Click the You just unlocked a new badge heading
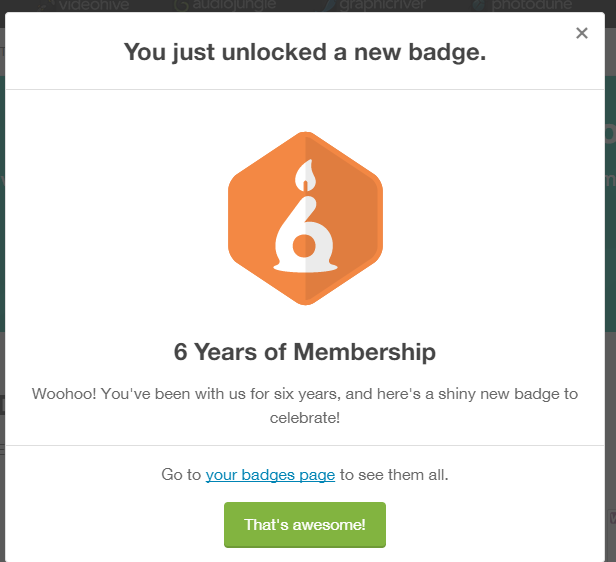 pyautogui.click(x=304, y=52)
